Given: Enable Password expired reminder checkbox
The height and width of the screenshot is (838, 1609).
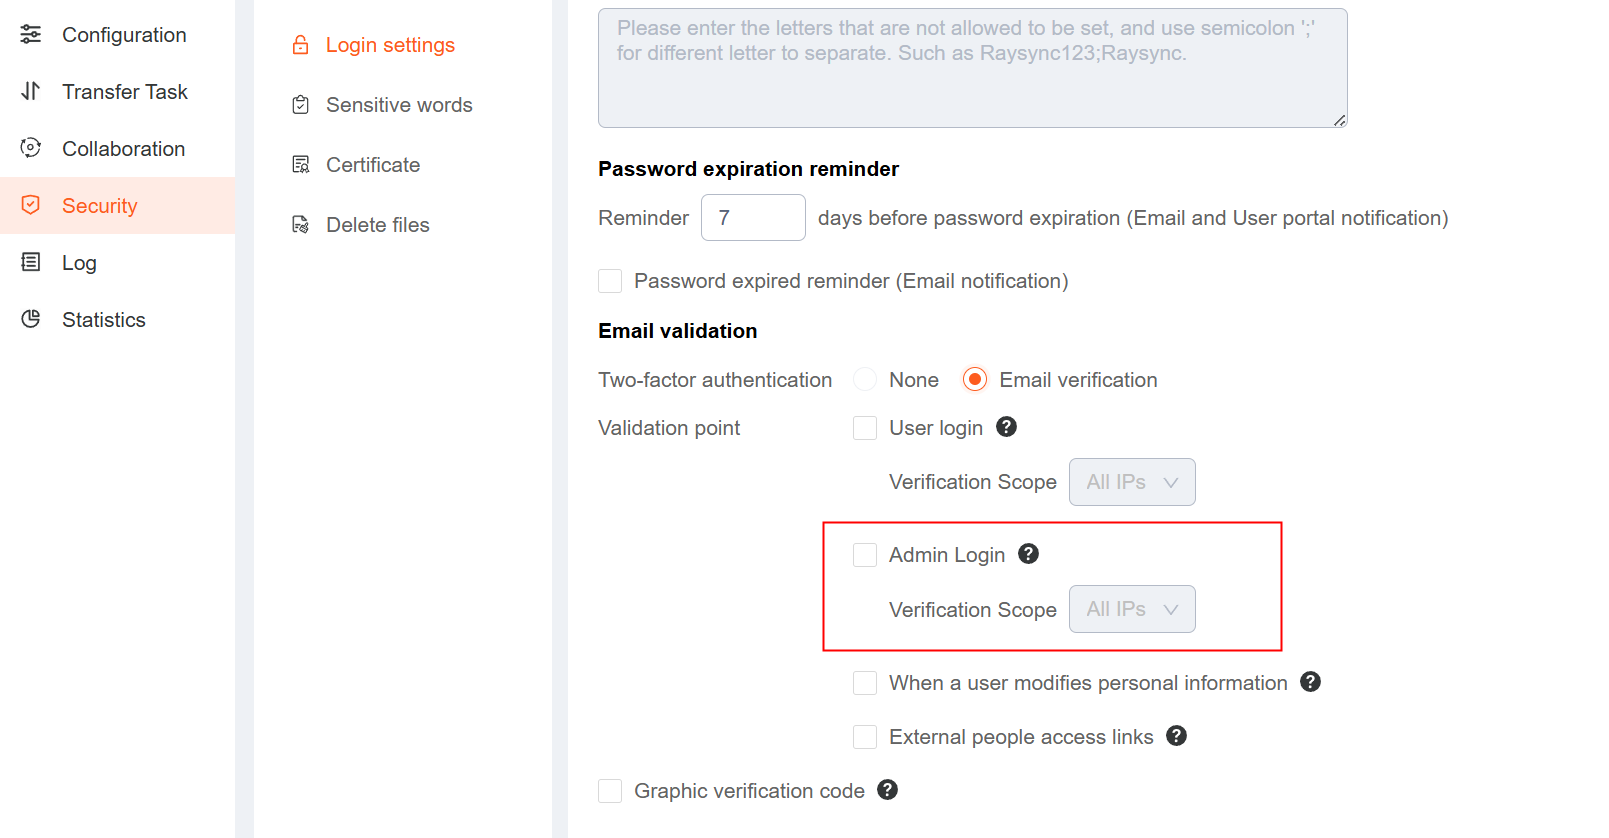Looking at the screenshot, I should click(610, 281).
